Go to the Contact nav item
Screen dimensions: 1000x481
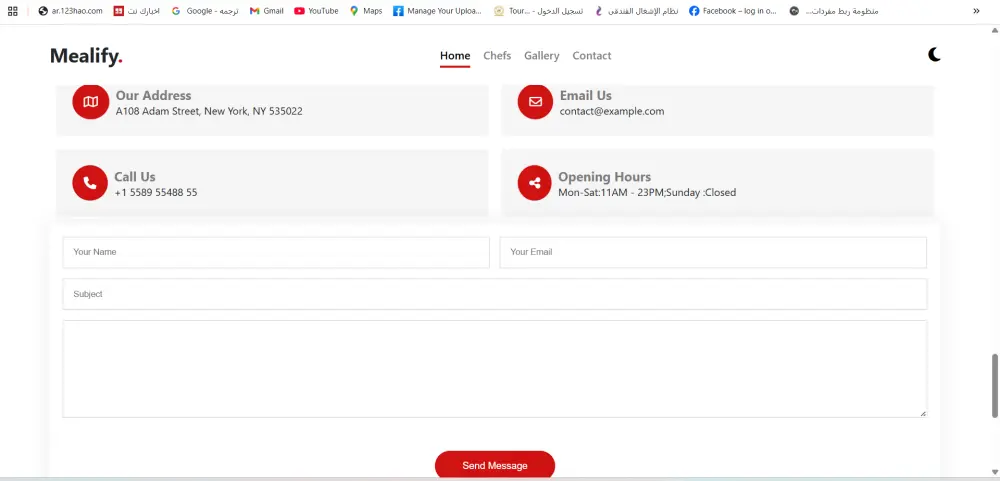pyautogui.click(x=591, y=56)
